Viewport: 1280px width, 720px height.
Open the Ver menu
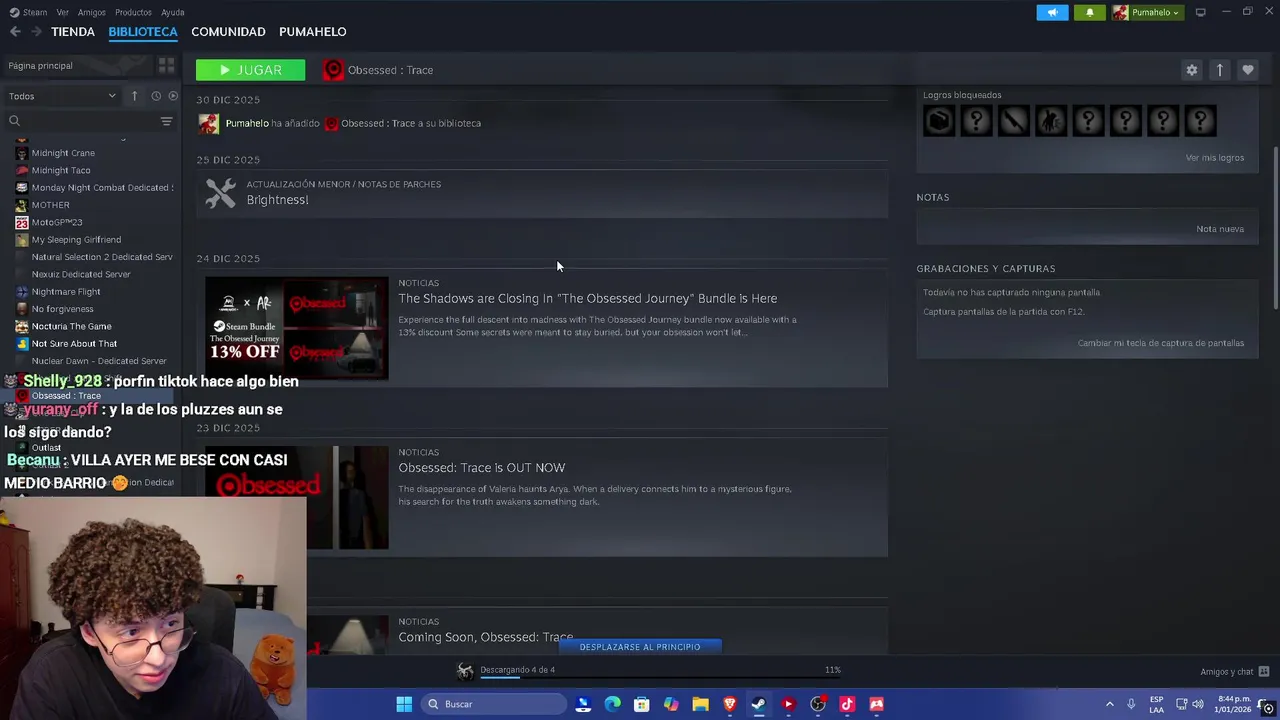coord(63,12)
